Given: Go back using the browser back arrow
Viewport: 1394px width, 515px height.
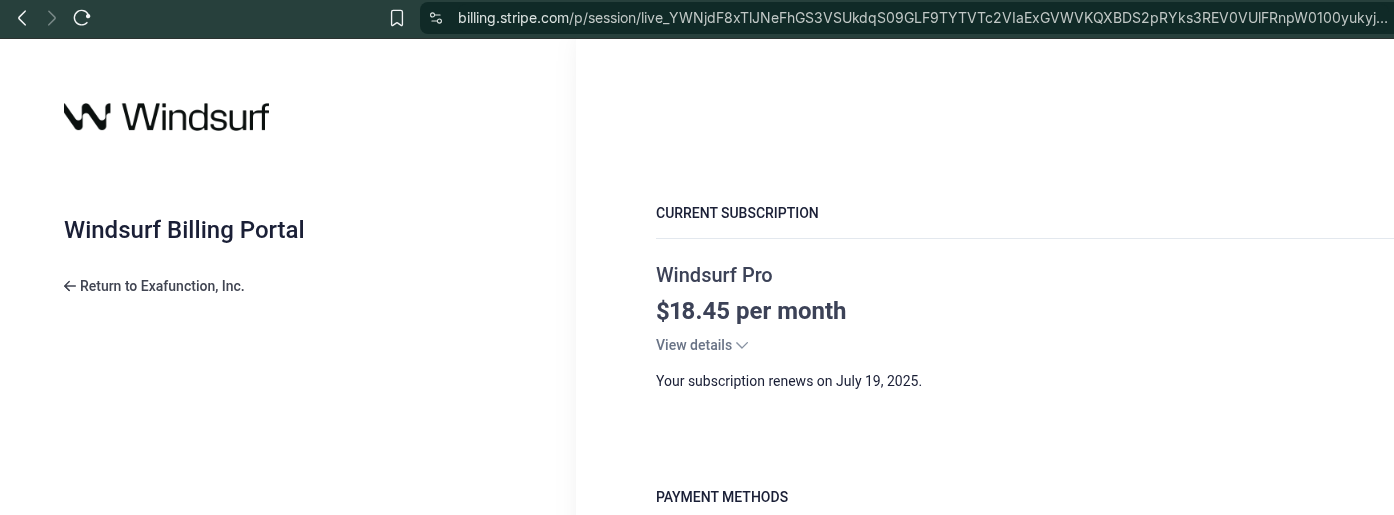Looking at the screenshot, I should [22, 18].
